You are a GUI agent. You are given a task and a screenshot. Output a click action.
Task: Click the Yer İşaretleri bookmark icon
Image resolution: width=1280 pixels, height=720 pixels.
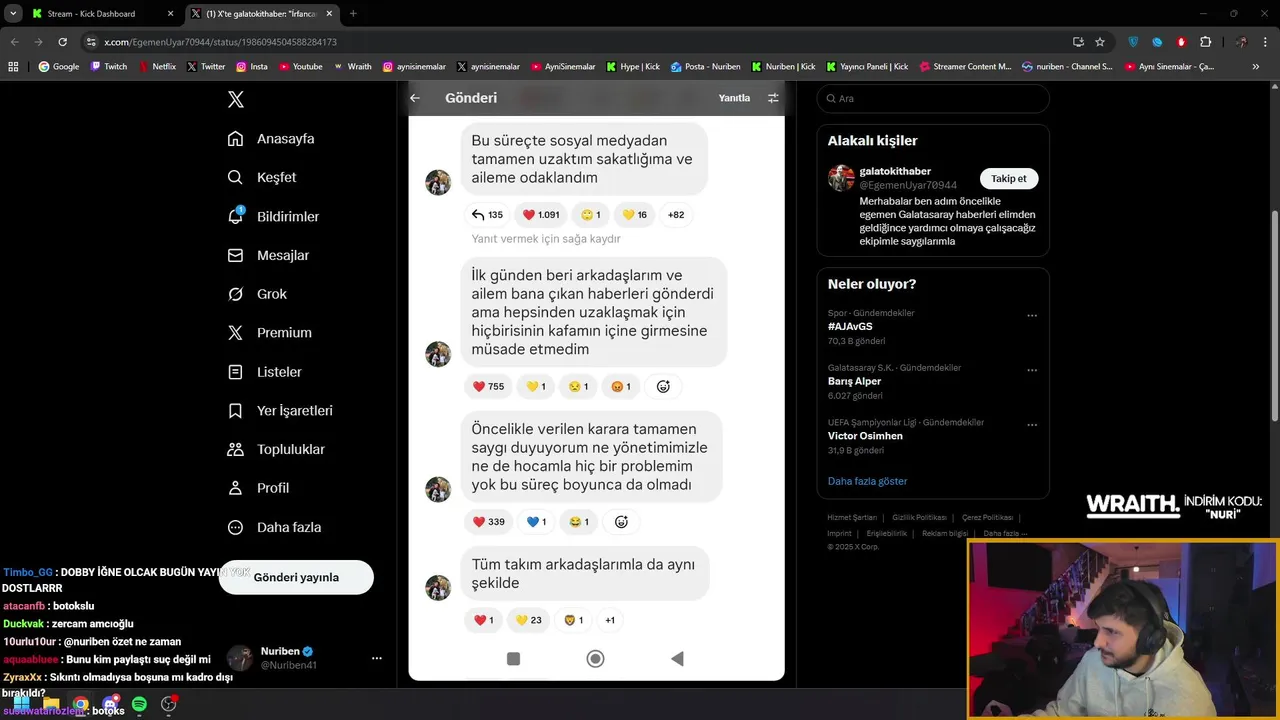pos(236,411)
